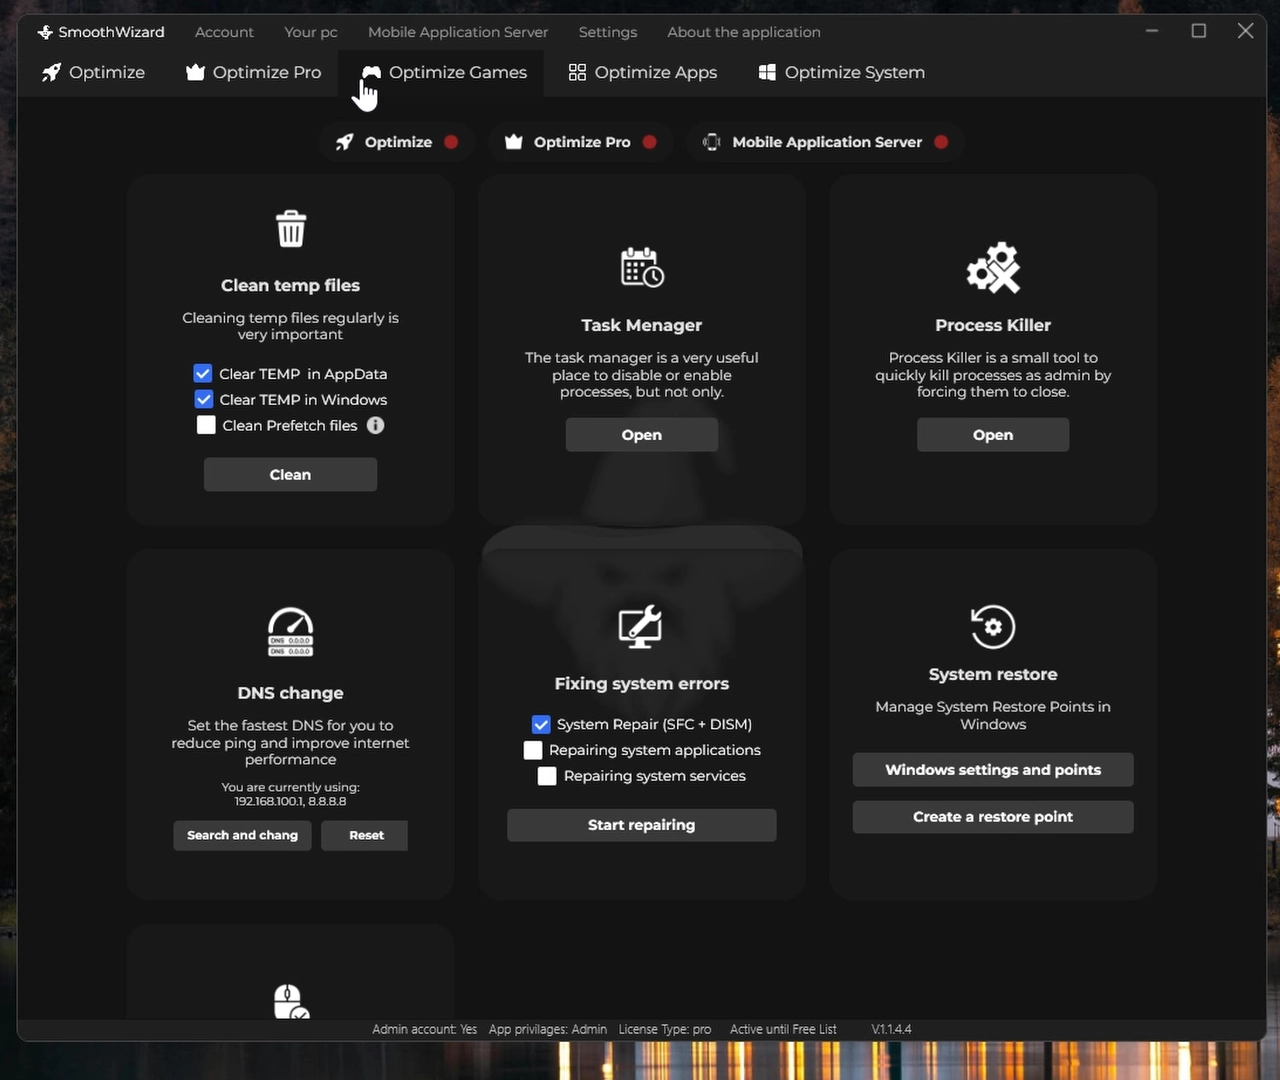Image resolution: width=1280 pixels, height=1080 pixels.
Task: Click the mouse icon on the bottom card
Action: pos(290,1001)
